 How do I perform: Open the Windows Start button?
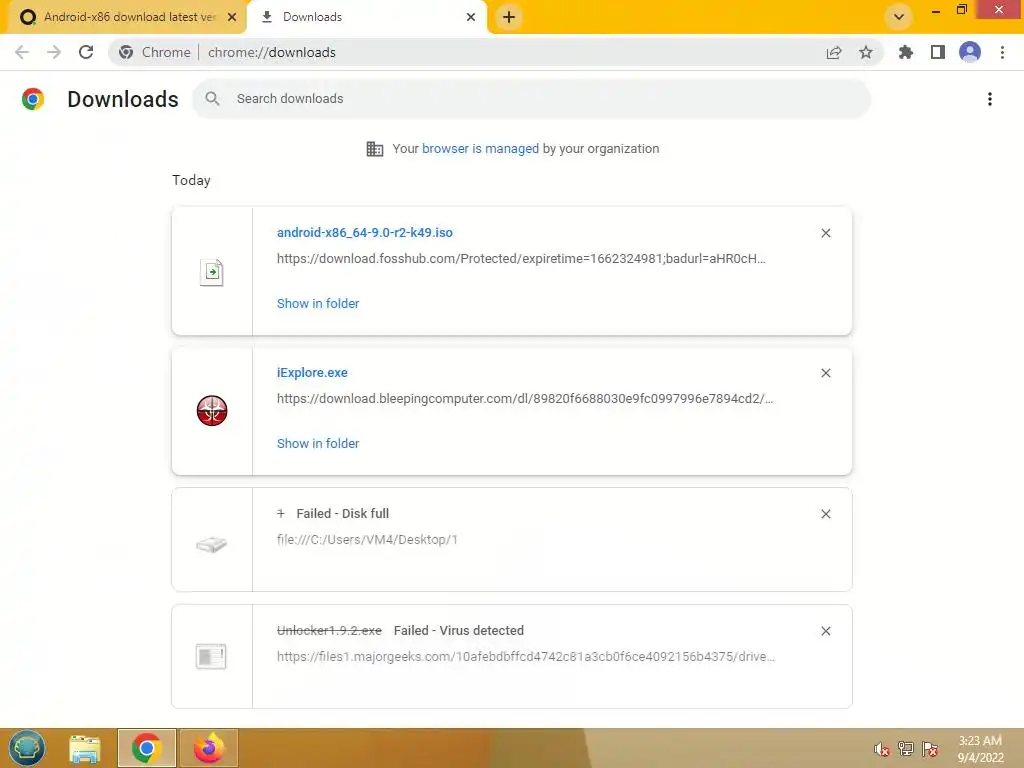[27, 748]
